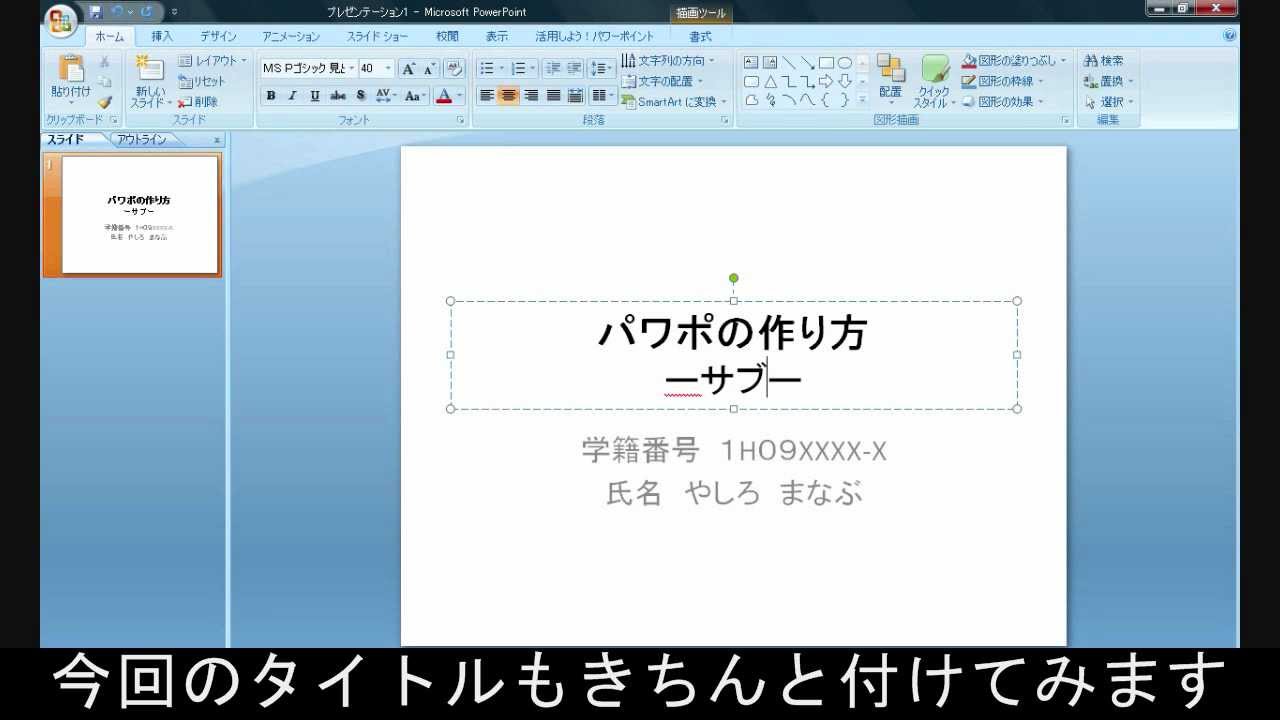Click the Strikethrough icon

click(x=338, y=96)
